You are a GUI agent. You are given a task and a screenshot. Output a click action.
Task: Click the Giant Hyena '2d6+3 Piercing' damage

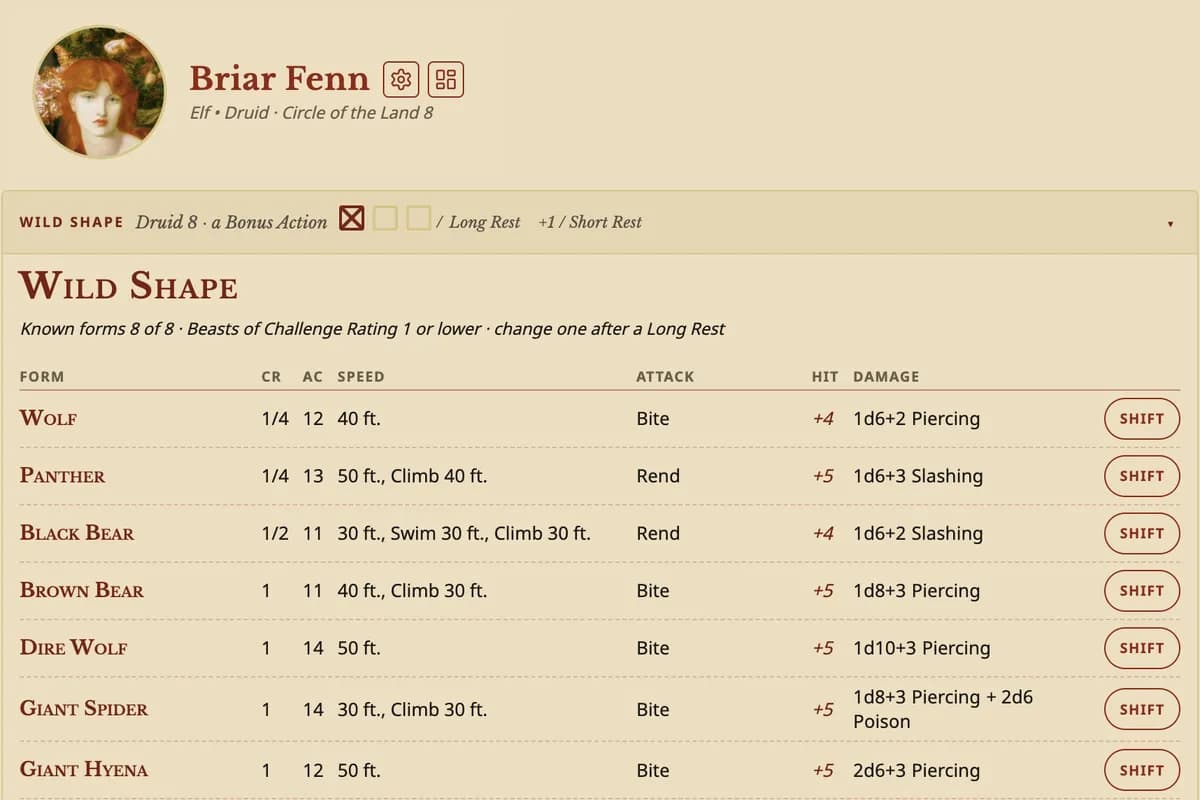click(916, 770)
